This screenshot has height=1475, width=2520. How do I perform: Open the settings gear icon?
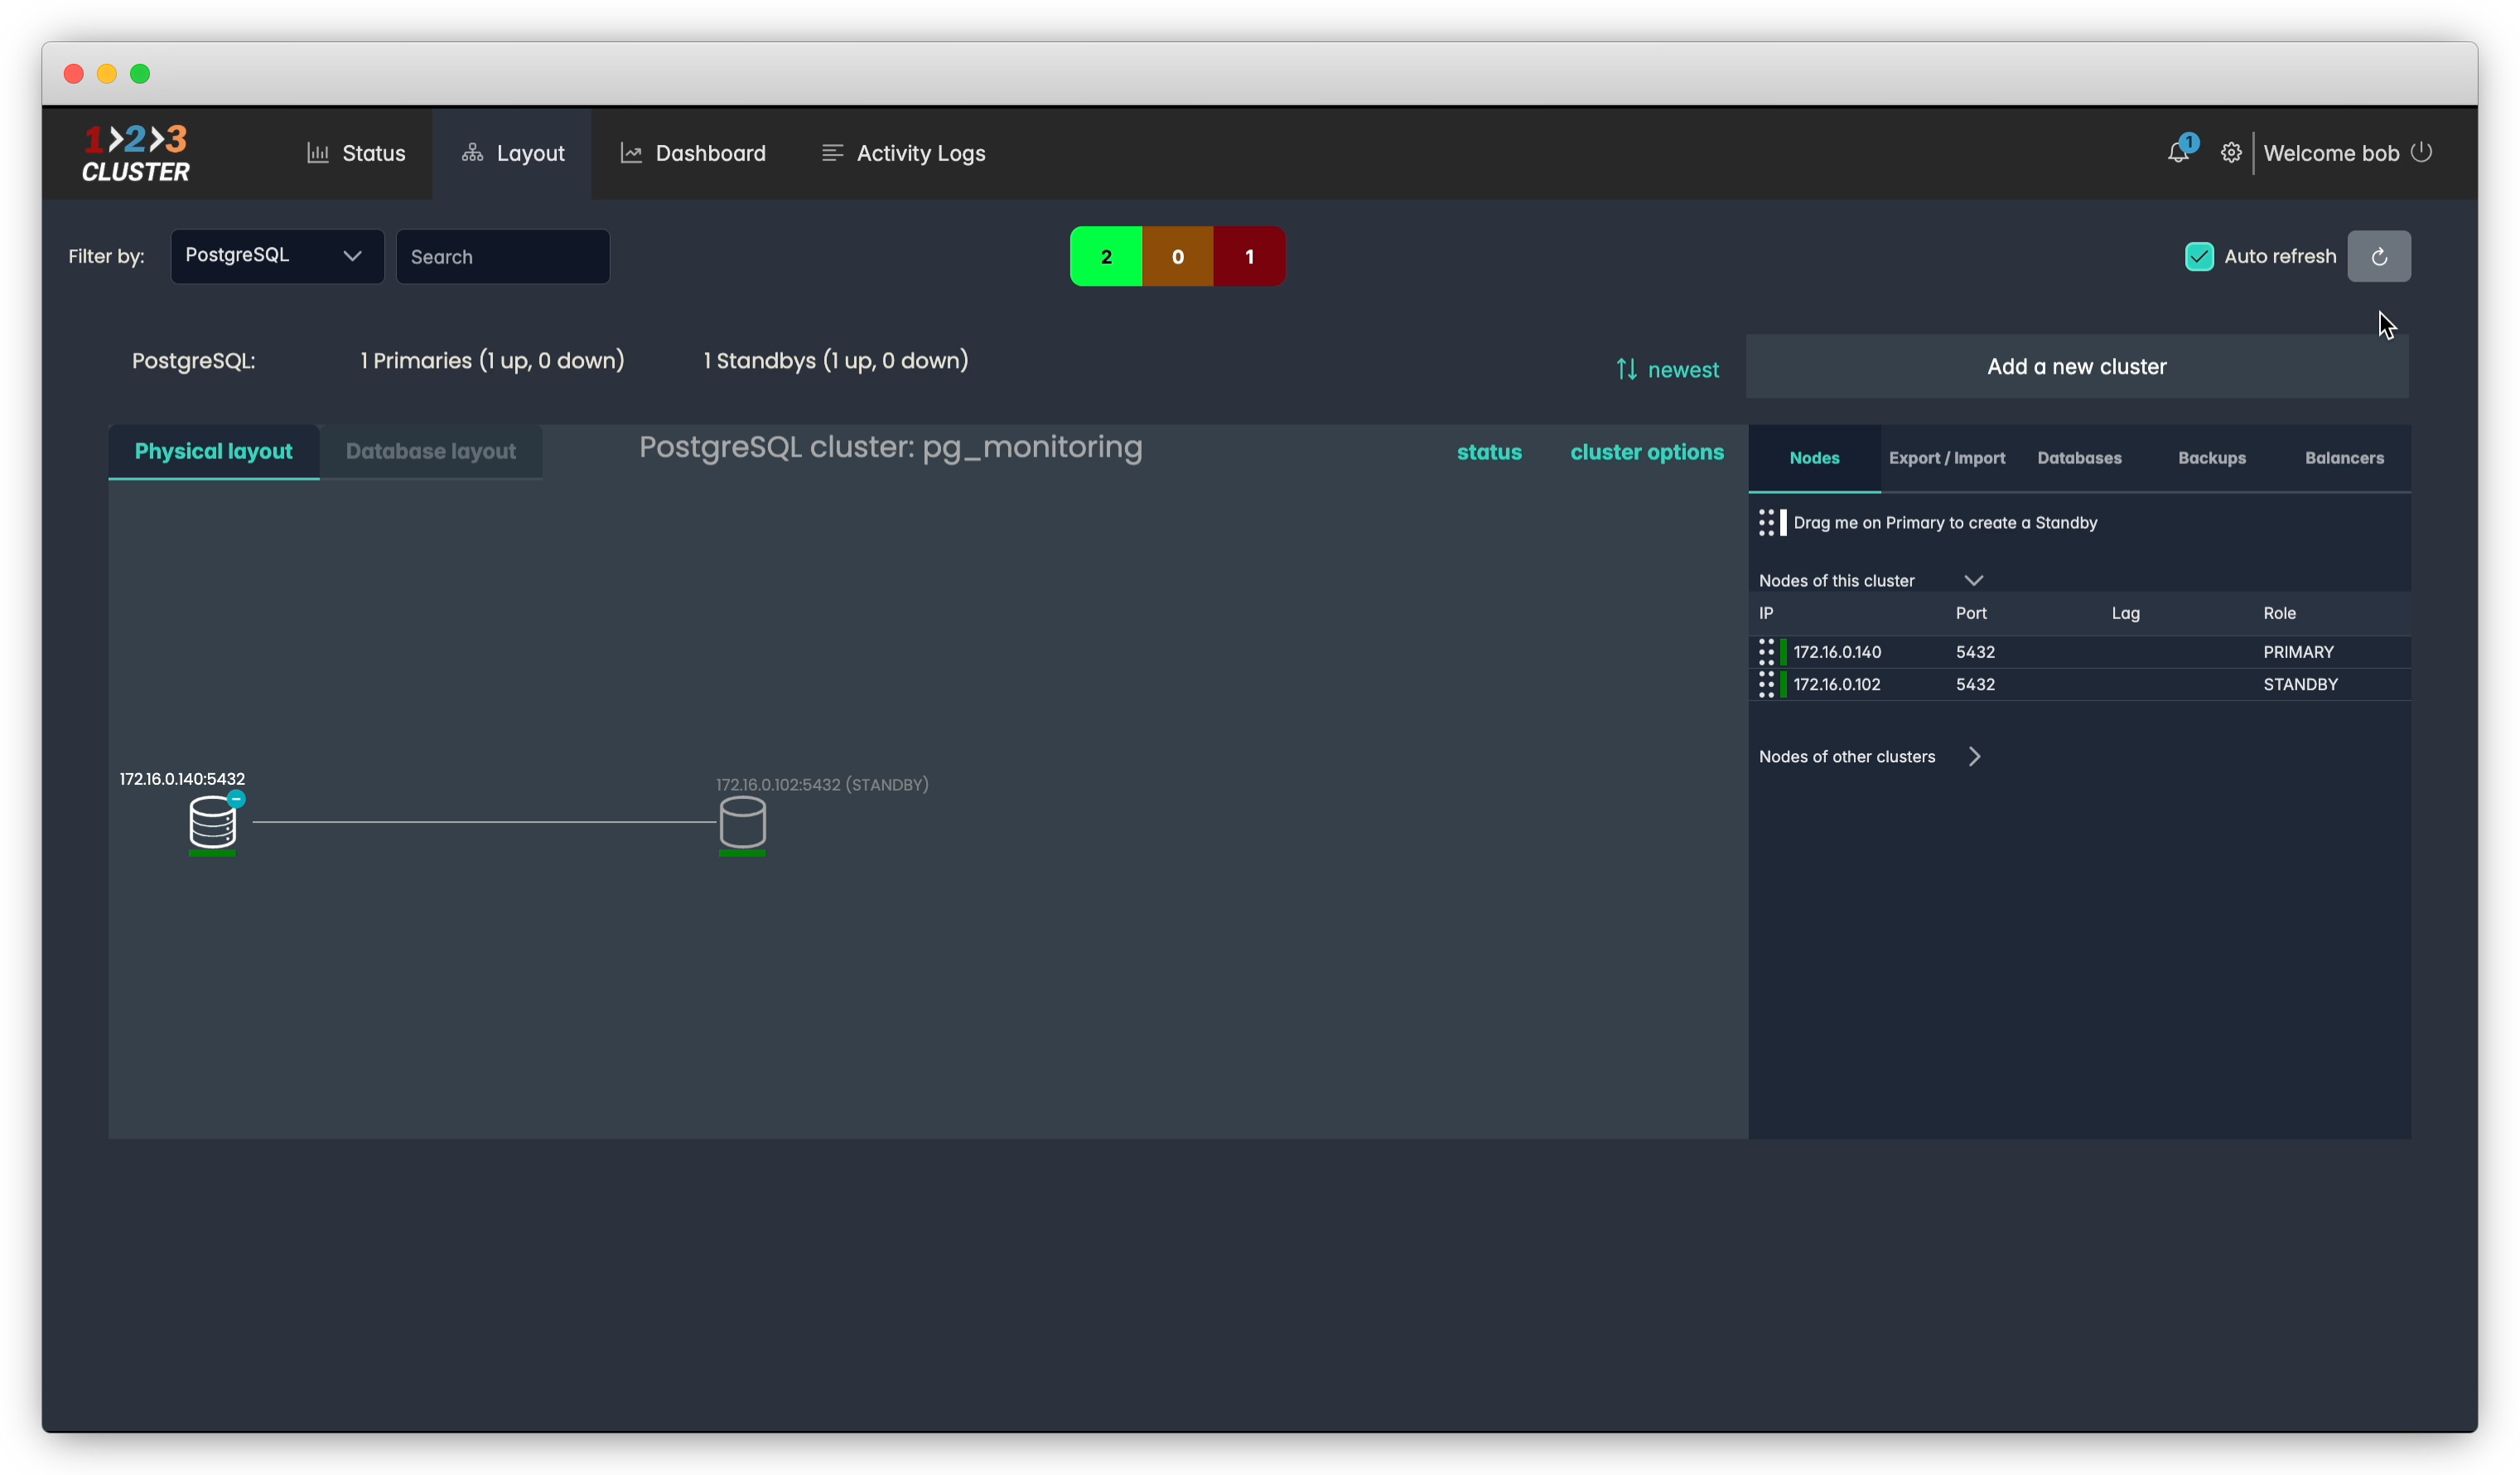pos(2231,152)
